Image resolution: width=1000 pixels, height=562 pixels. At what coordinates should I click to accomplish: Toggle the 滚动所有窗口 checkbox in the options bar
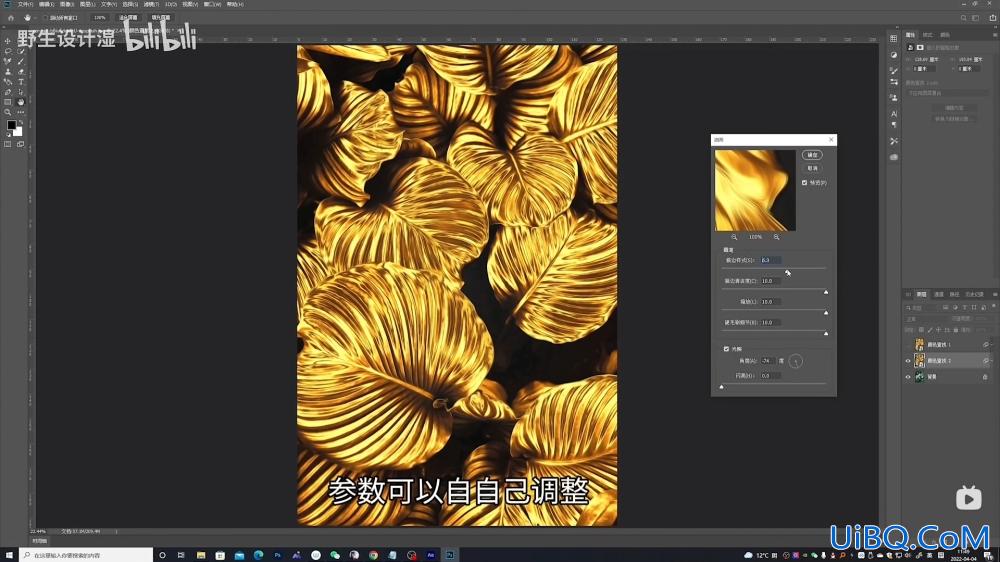[46, 18]
